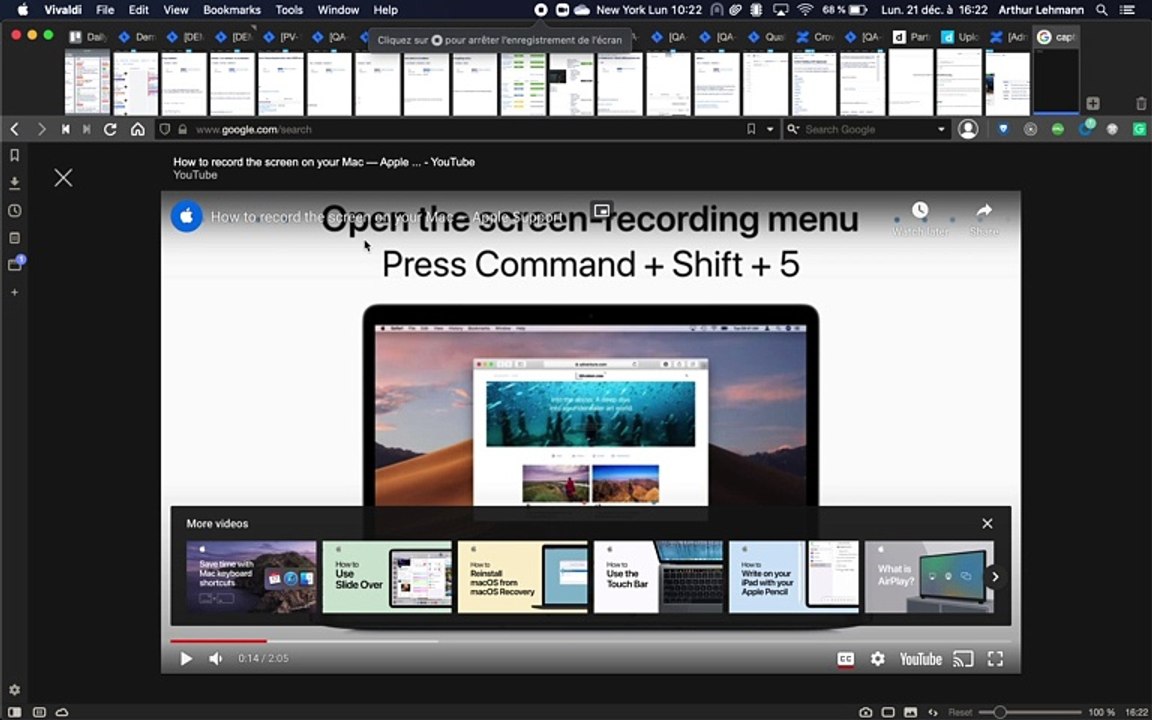Close the More videos panel
This screenshot has width=1152, height=720.
987,523
